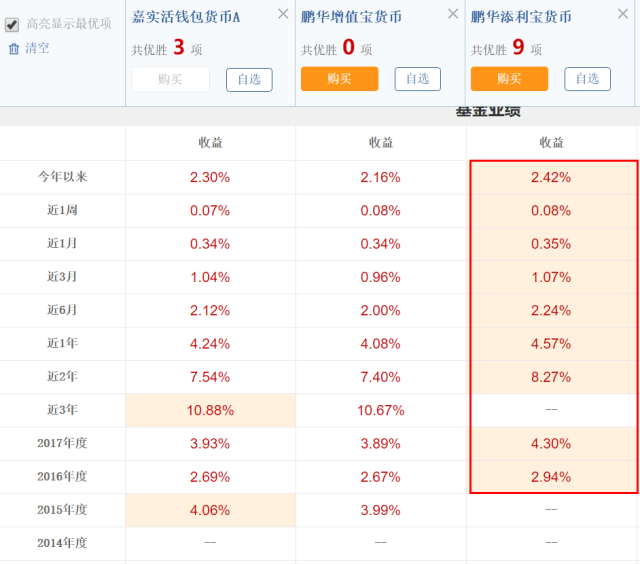Screen dimensions: 640x564
Task: Select the 今年以来 row label
Action: (62, 177)
